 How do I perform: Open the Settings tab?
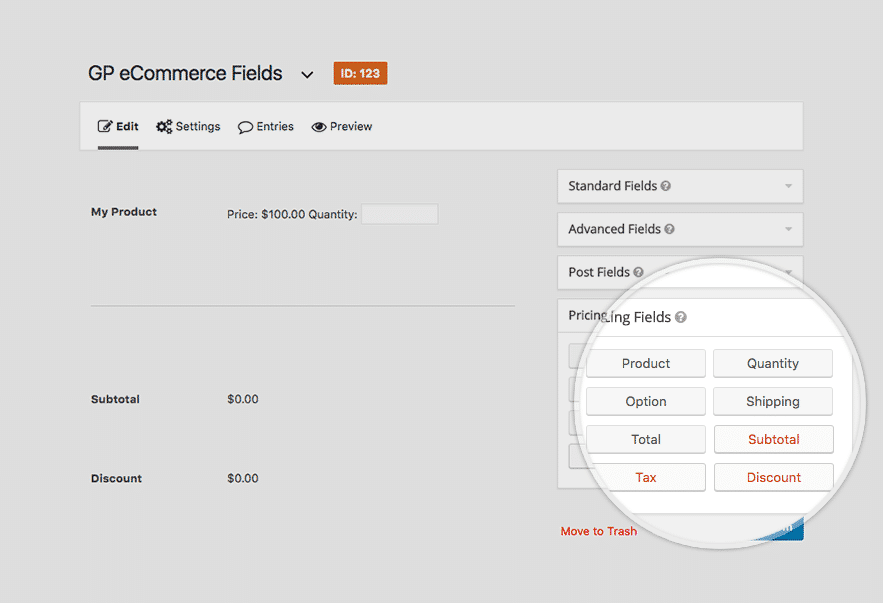(188, 127)
